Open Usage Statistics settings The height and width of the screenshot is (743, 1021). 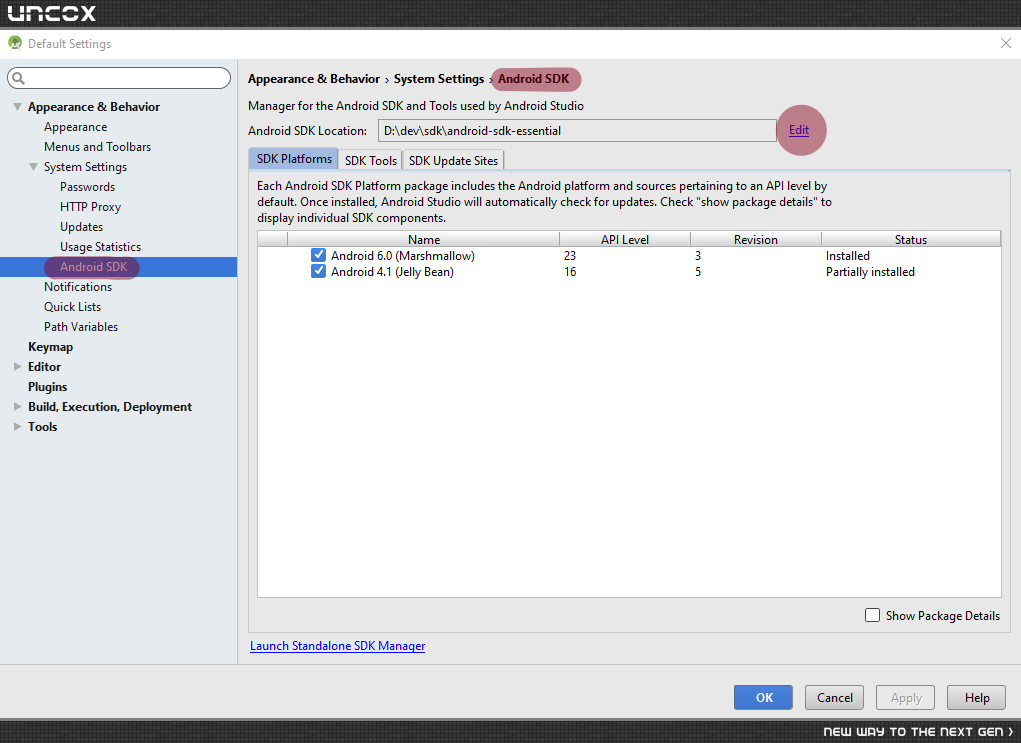[100, 247]
